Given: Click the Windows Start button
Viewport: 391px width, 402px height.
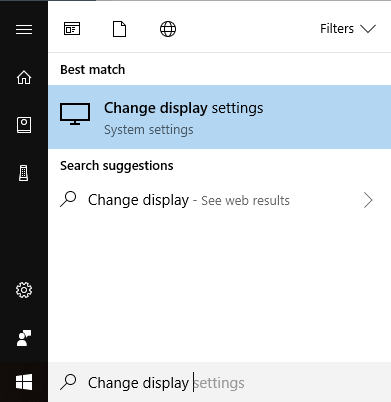Looking at the screenshot, I should [24, 382].
